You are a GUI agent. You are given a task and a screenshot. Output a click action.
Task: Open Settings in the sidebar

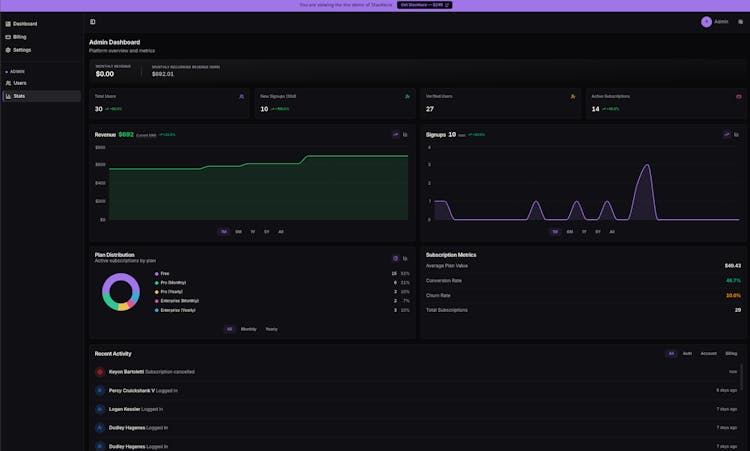22,49
